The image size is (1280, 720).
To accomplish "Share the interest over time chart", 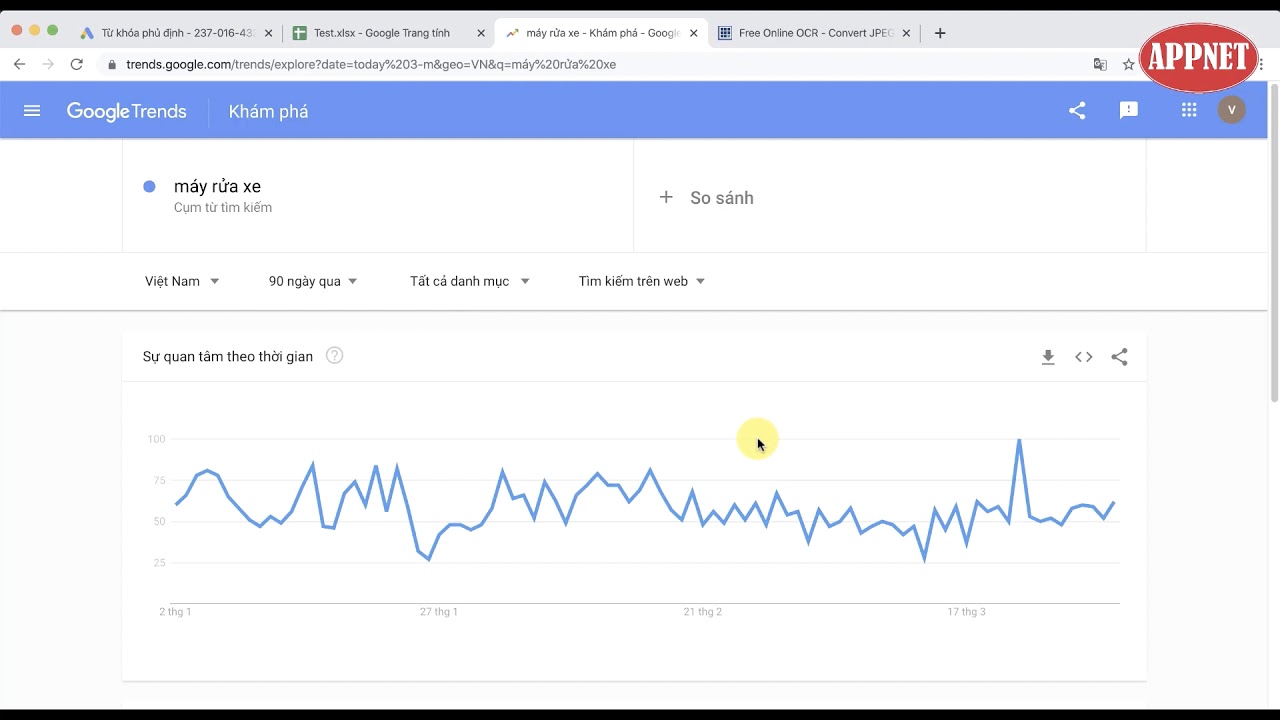I will 1120,357.
